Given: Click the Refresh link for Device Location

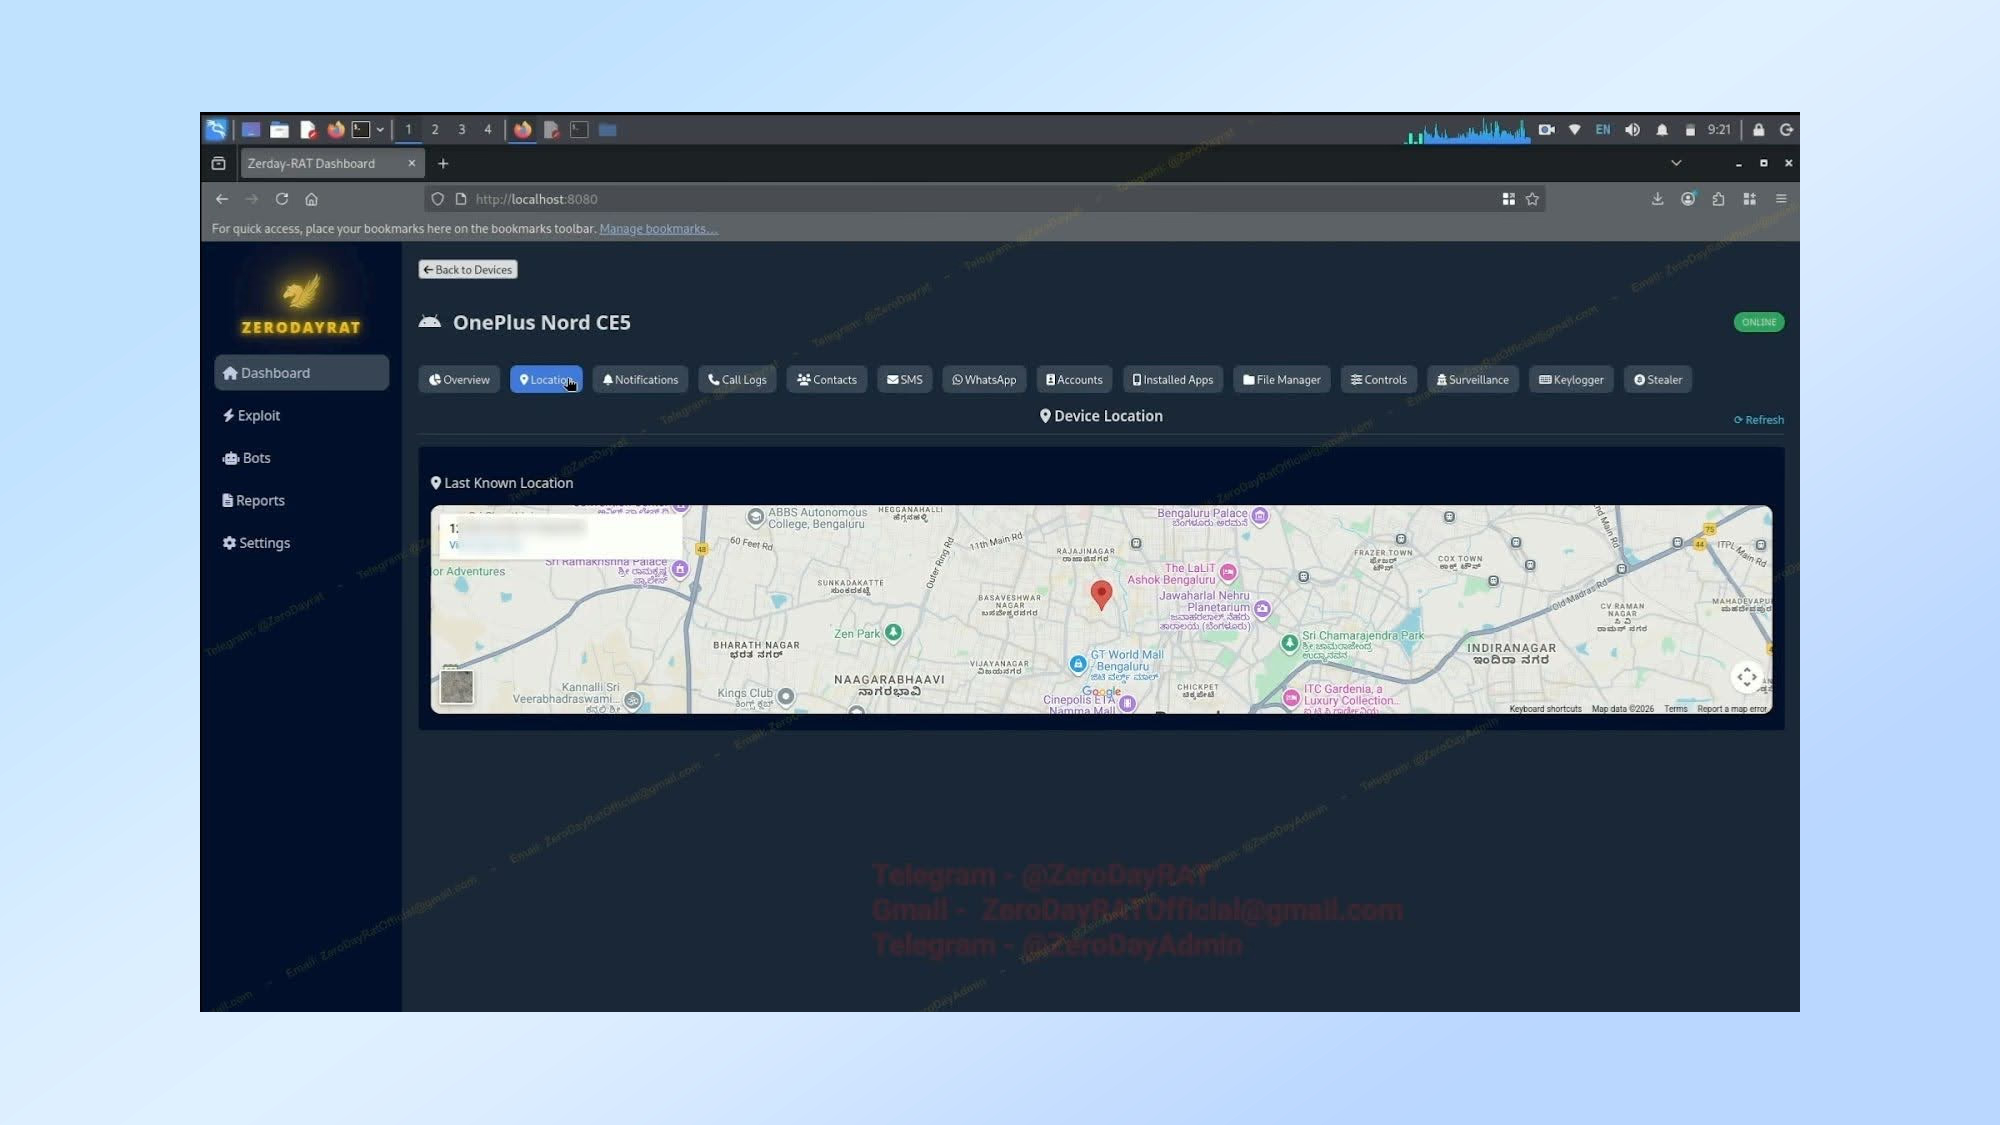Looking at the screenshot, I should tap(1758, 419).
